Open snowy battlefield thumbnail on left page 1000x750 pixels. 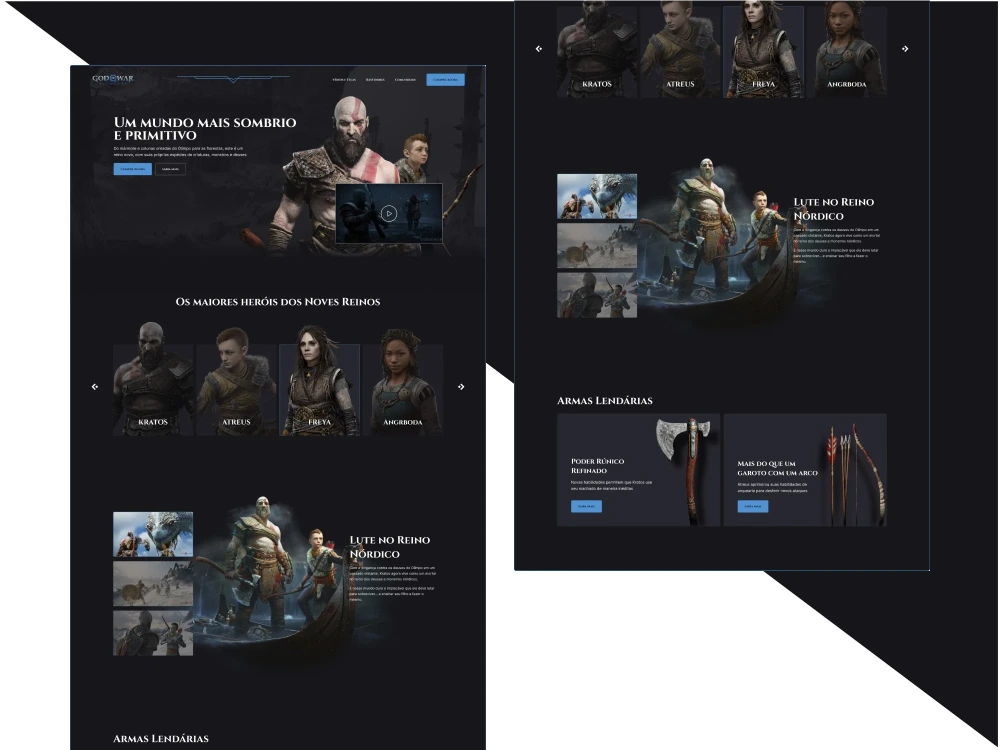(x=153, y=584)
